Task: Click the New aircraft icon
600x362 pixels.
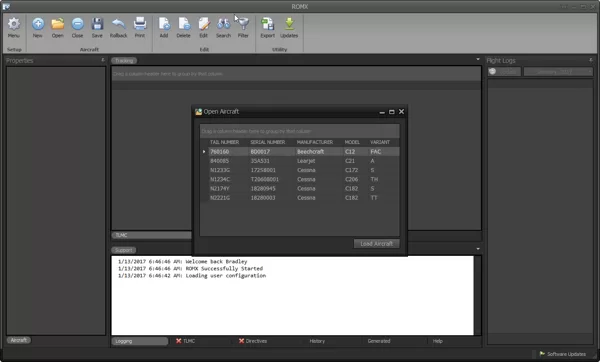Action: click(x=38, y=24)
